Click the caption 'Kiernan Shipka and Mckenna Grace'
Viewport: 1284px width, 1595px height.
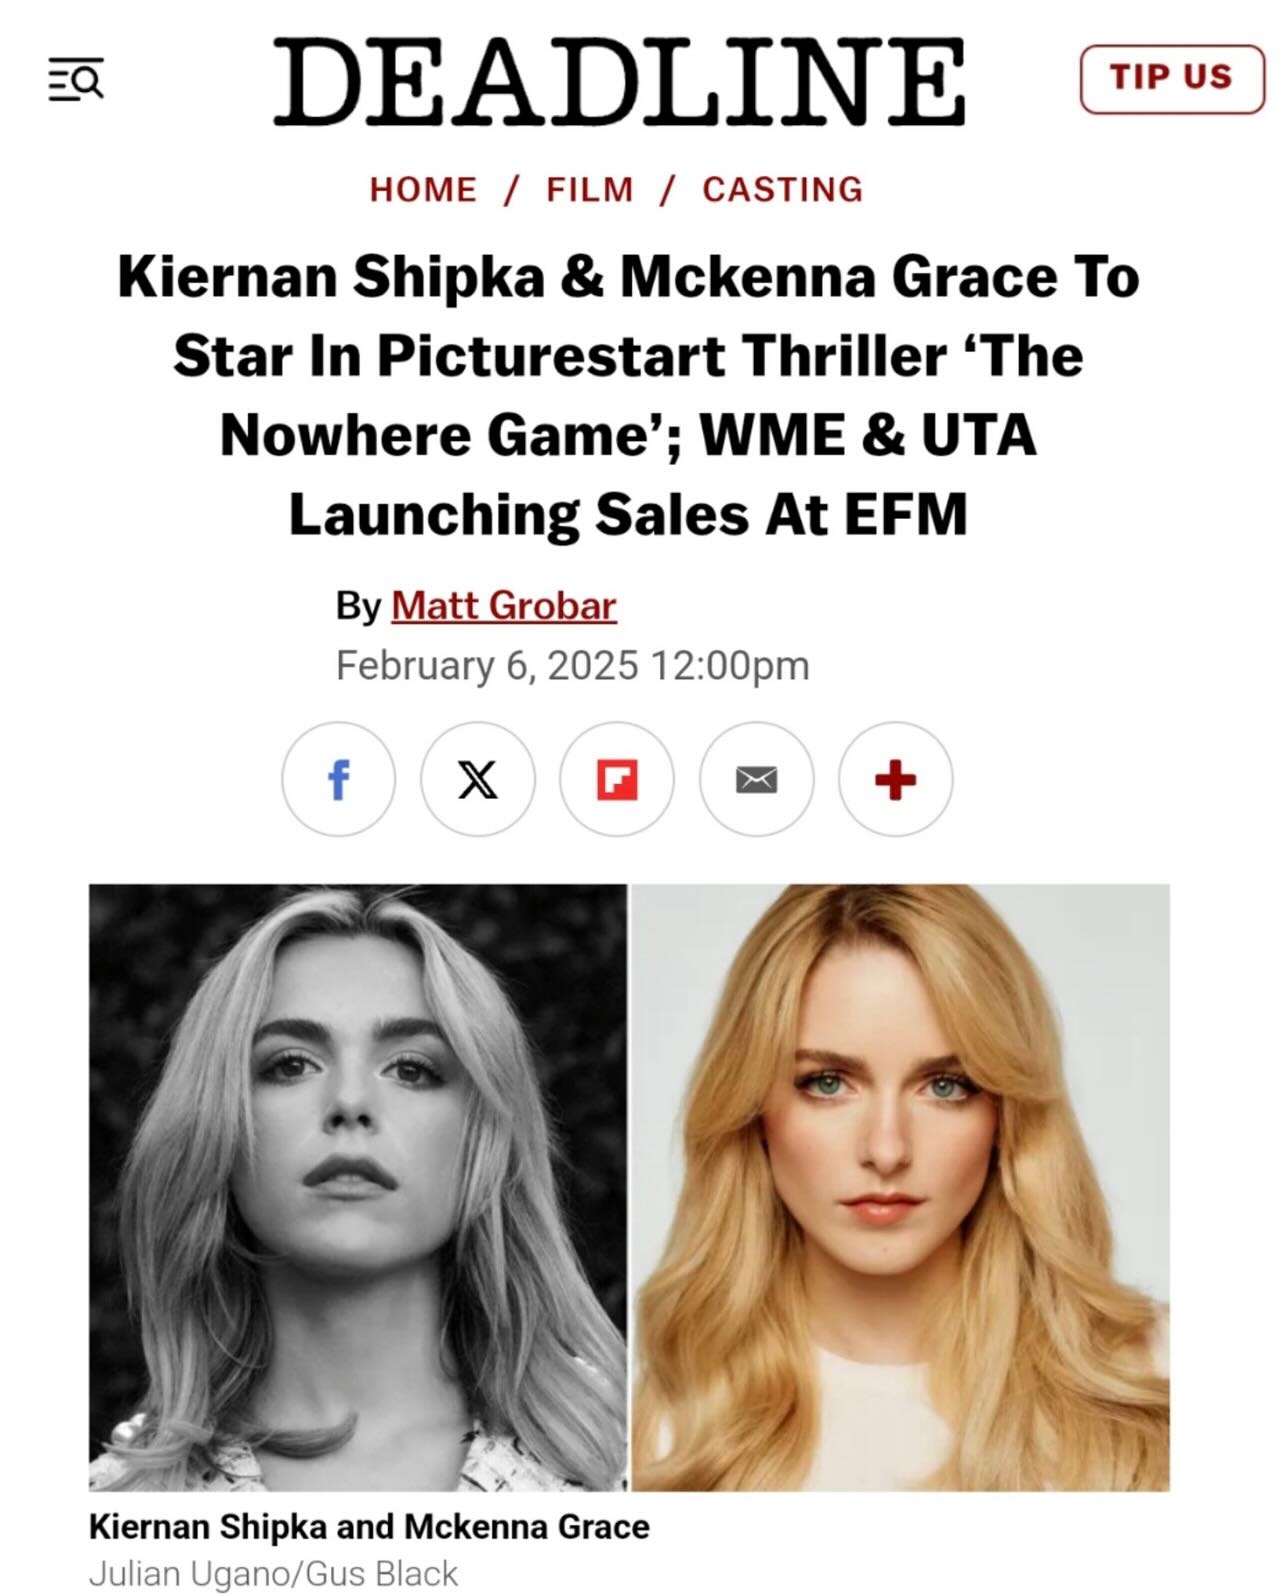point(369,1527)
